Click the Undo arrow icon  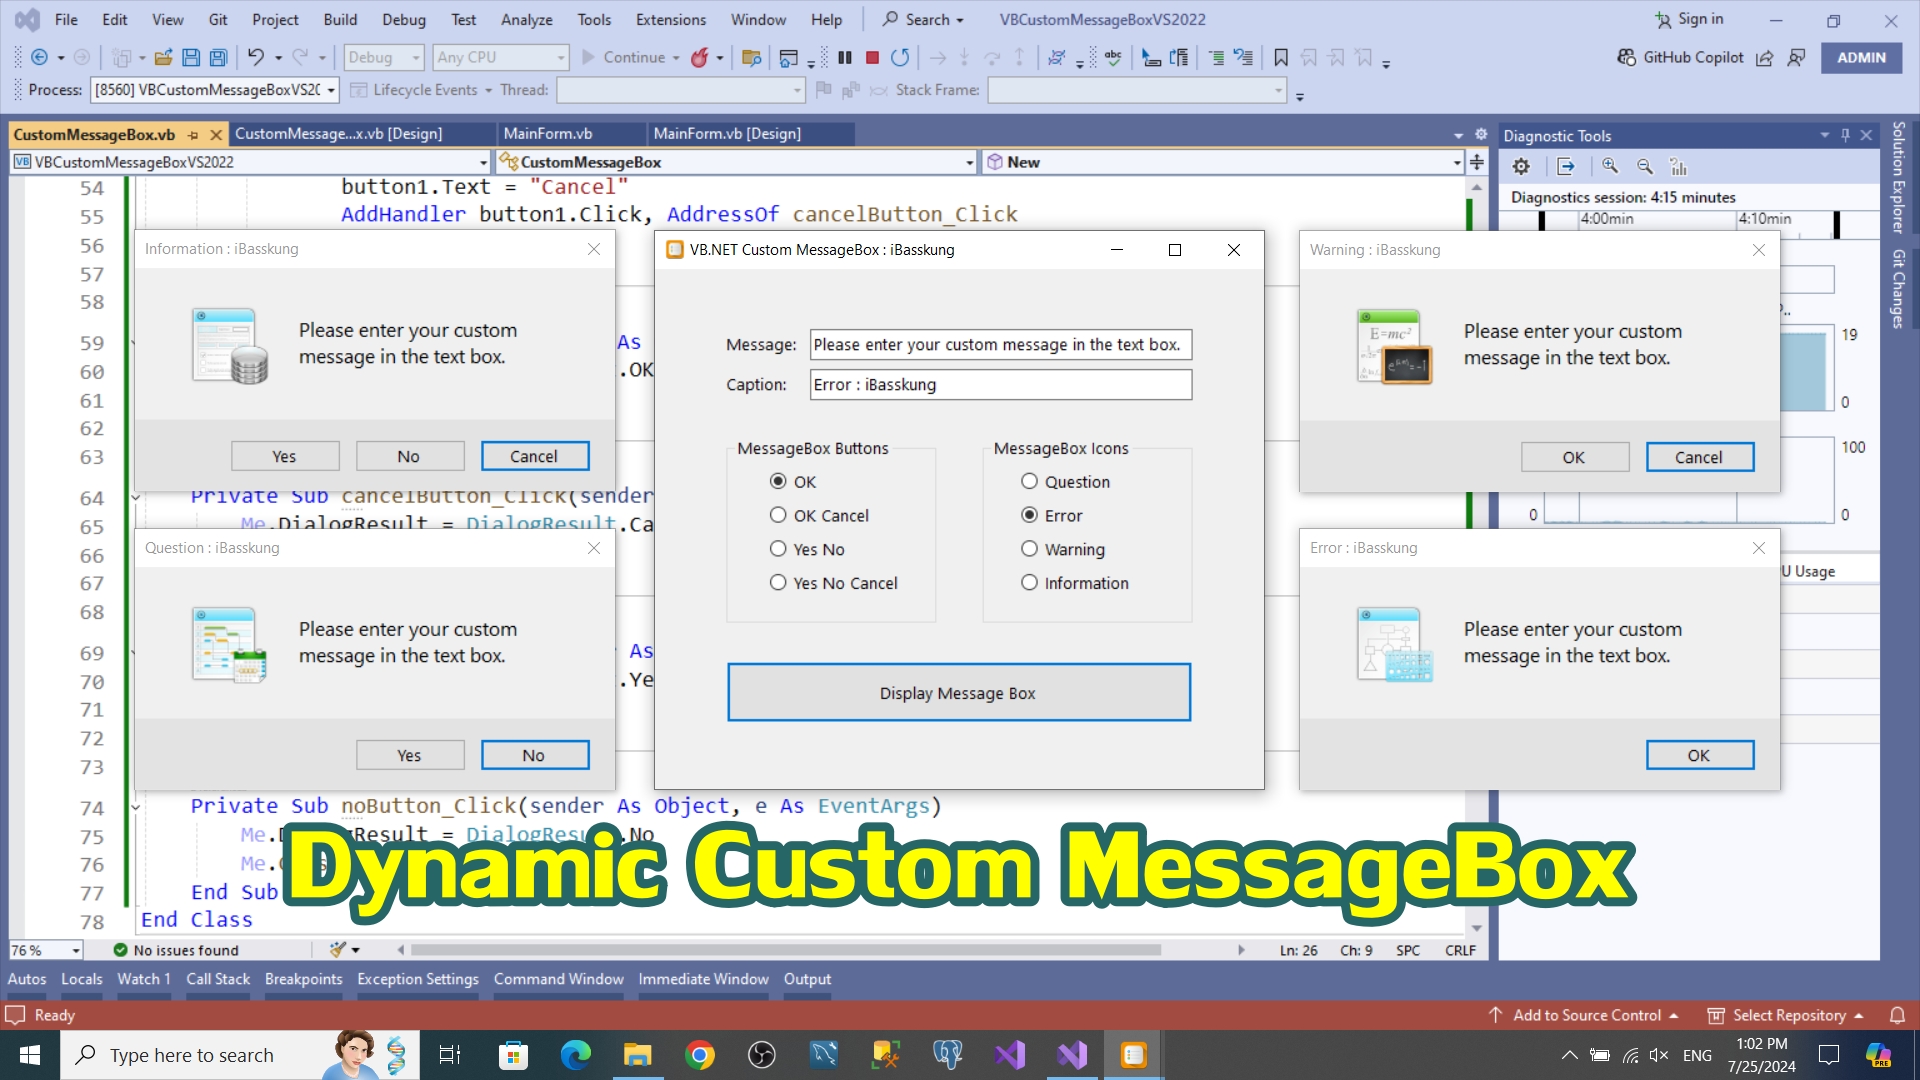256,58
